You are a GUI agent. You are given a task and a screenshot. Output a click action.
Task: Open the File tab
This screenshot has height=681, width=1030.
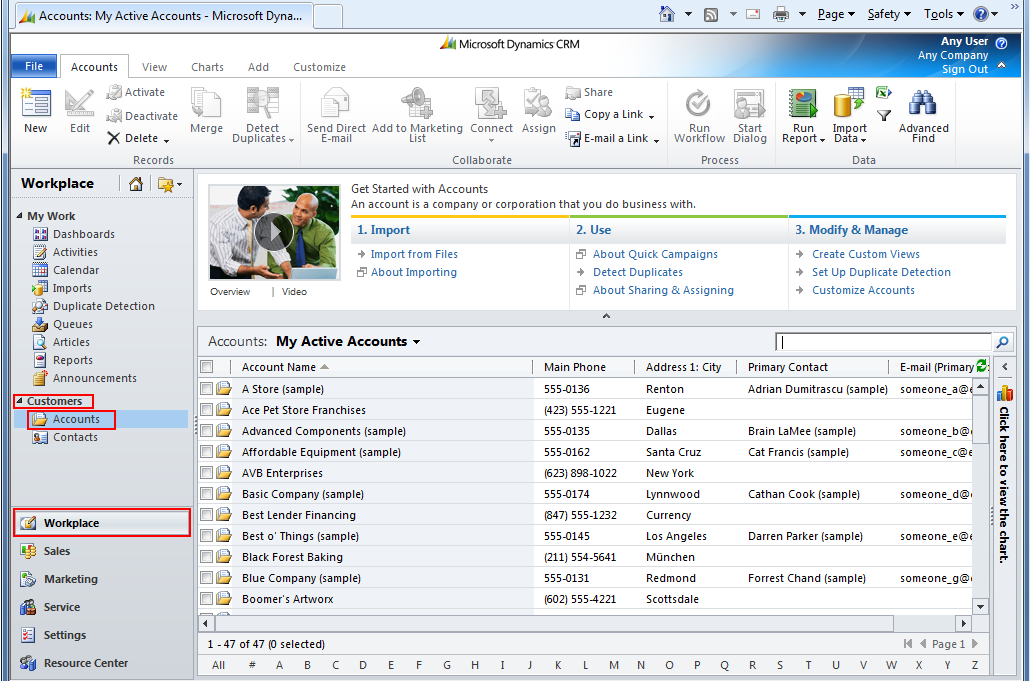point(34,66)
